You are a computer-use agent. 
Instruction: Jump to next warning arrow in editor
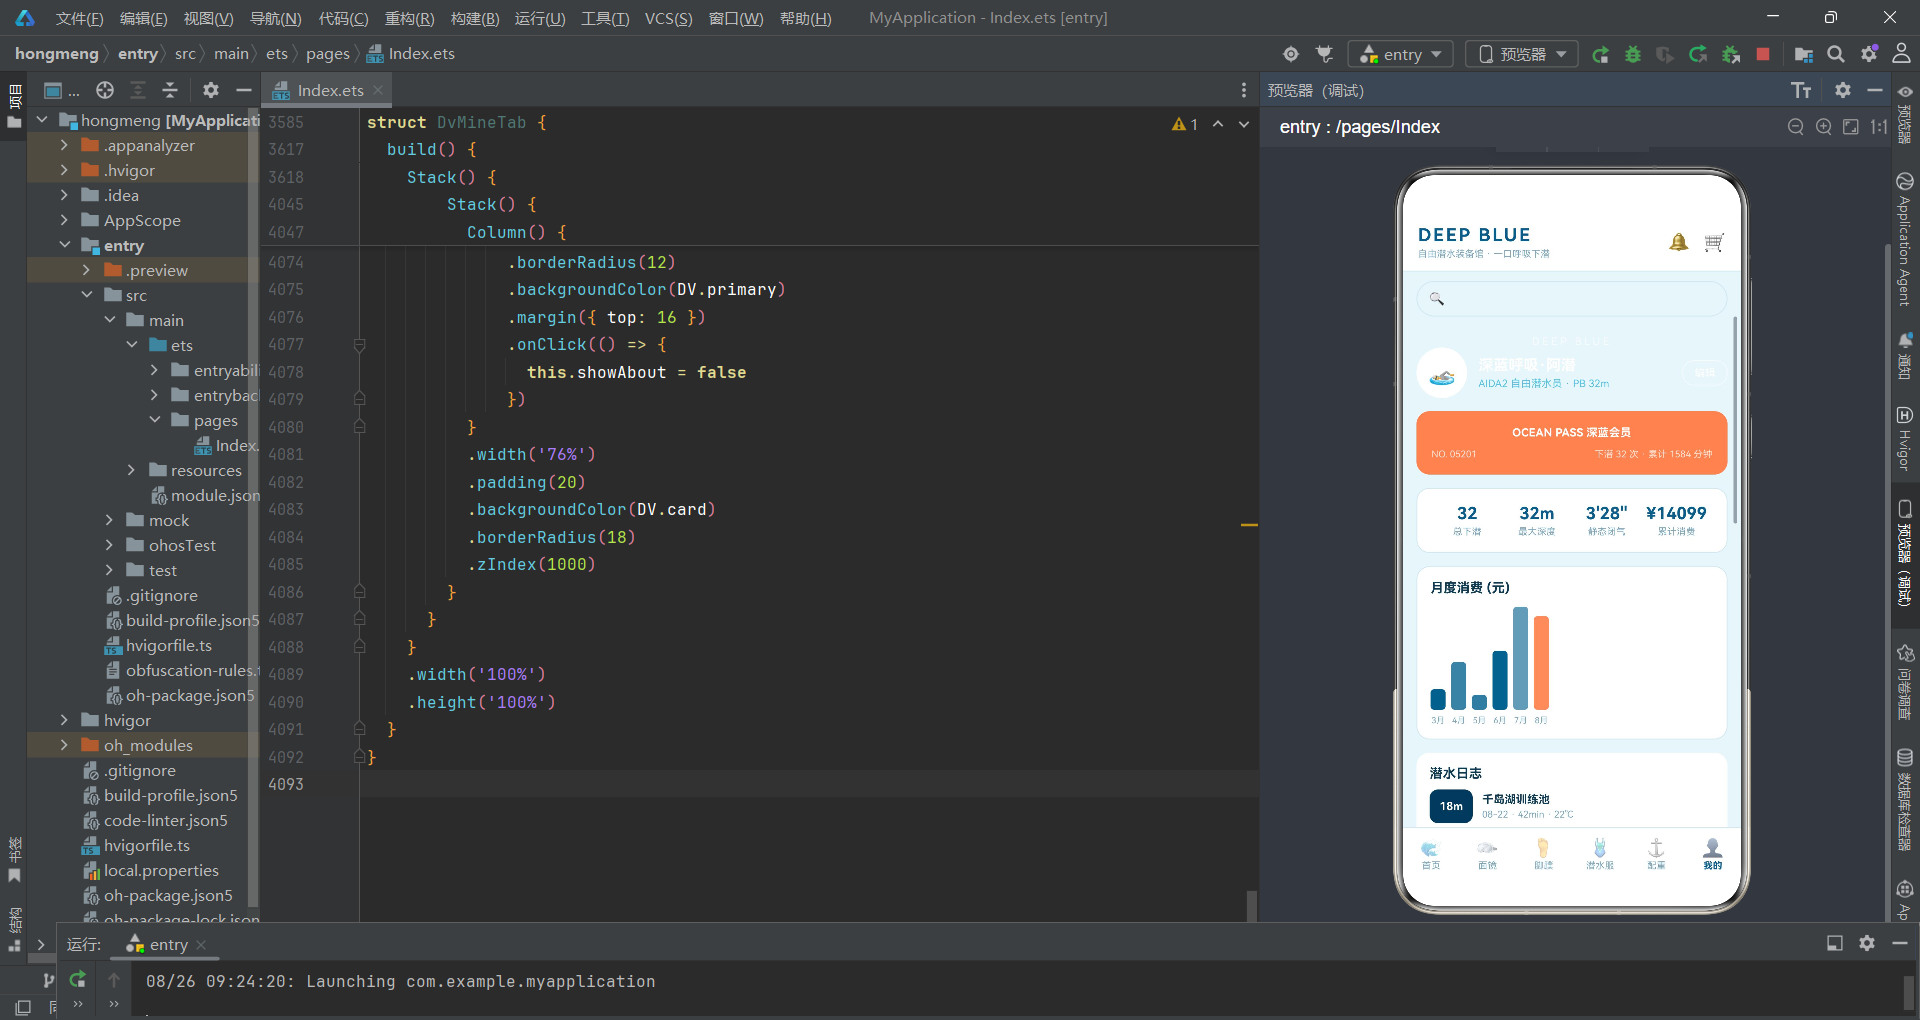(1244, 124)
